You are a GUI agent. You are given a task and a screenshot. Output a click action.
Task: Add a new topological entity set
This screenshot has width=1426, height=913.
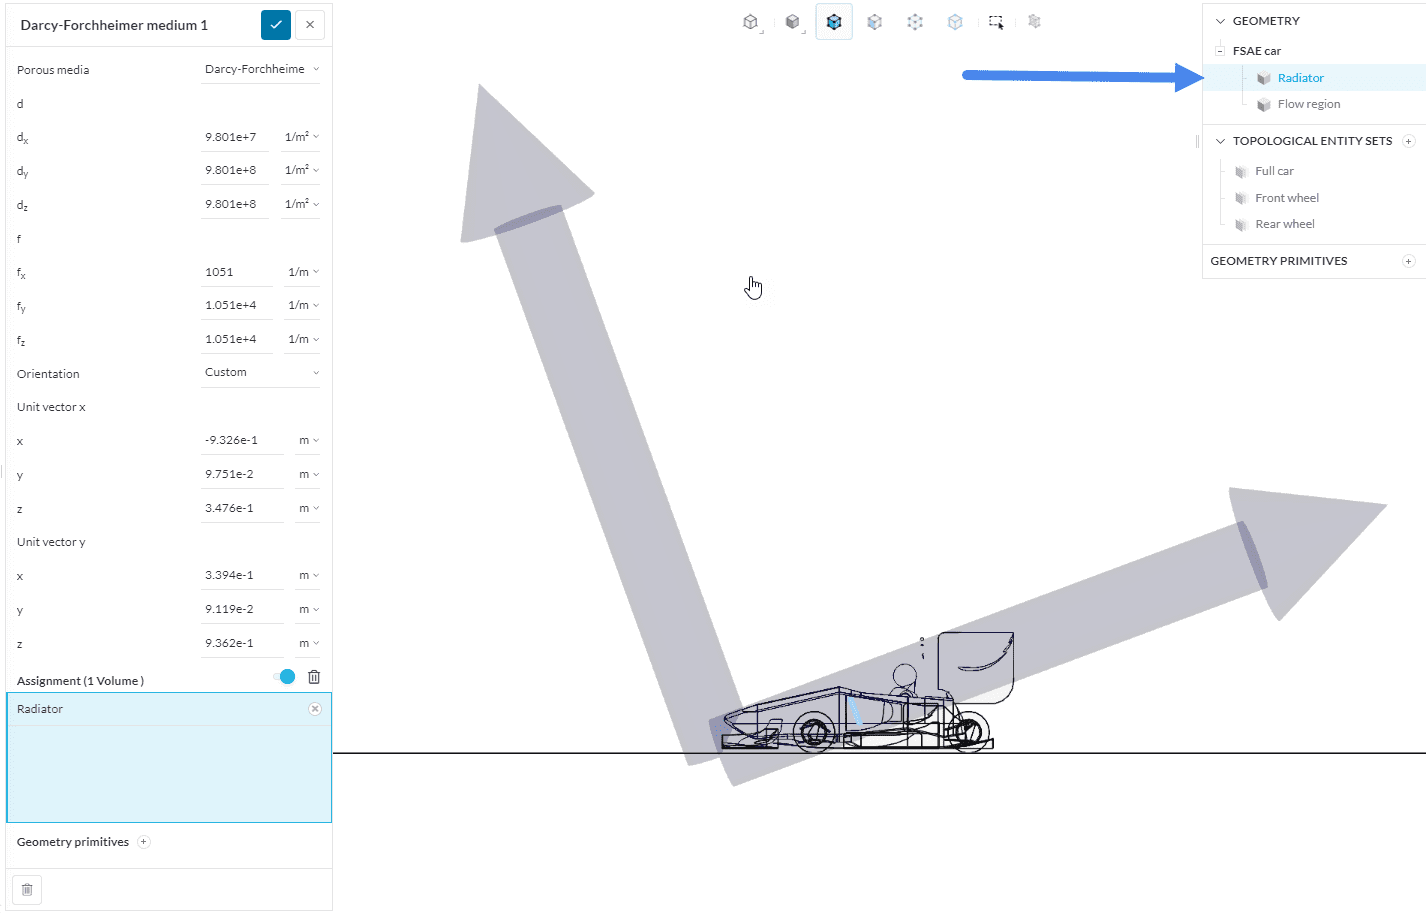click(x=1408, y=141)
